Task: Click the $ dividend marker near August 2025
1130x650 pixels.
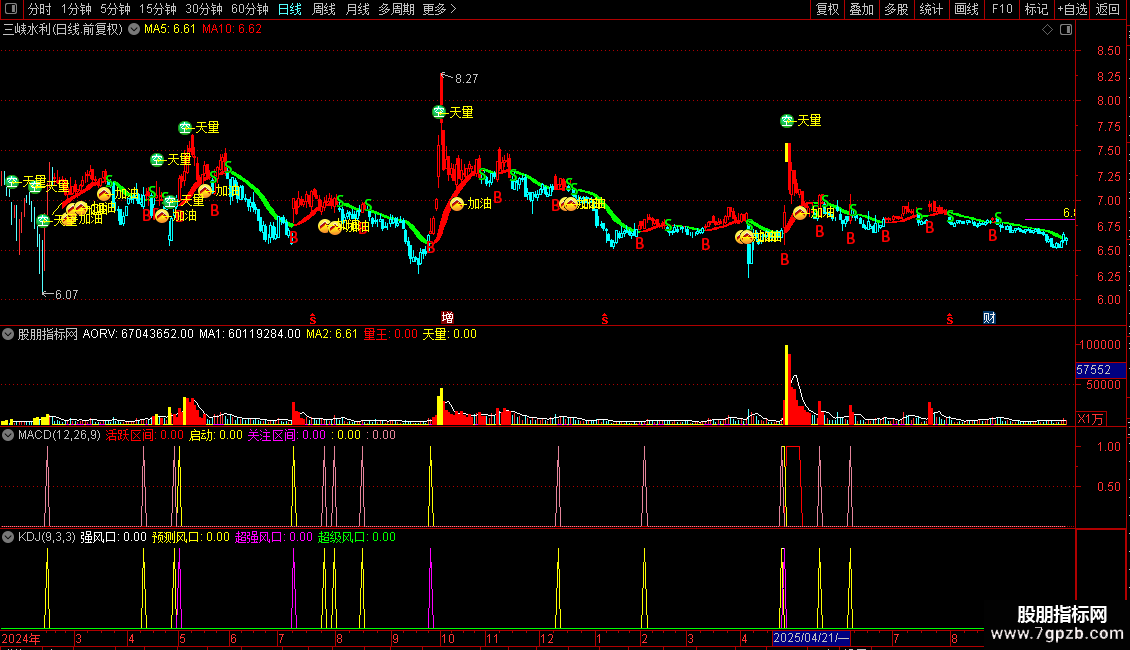Action: click(x=950, y=319)
